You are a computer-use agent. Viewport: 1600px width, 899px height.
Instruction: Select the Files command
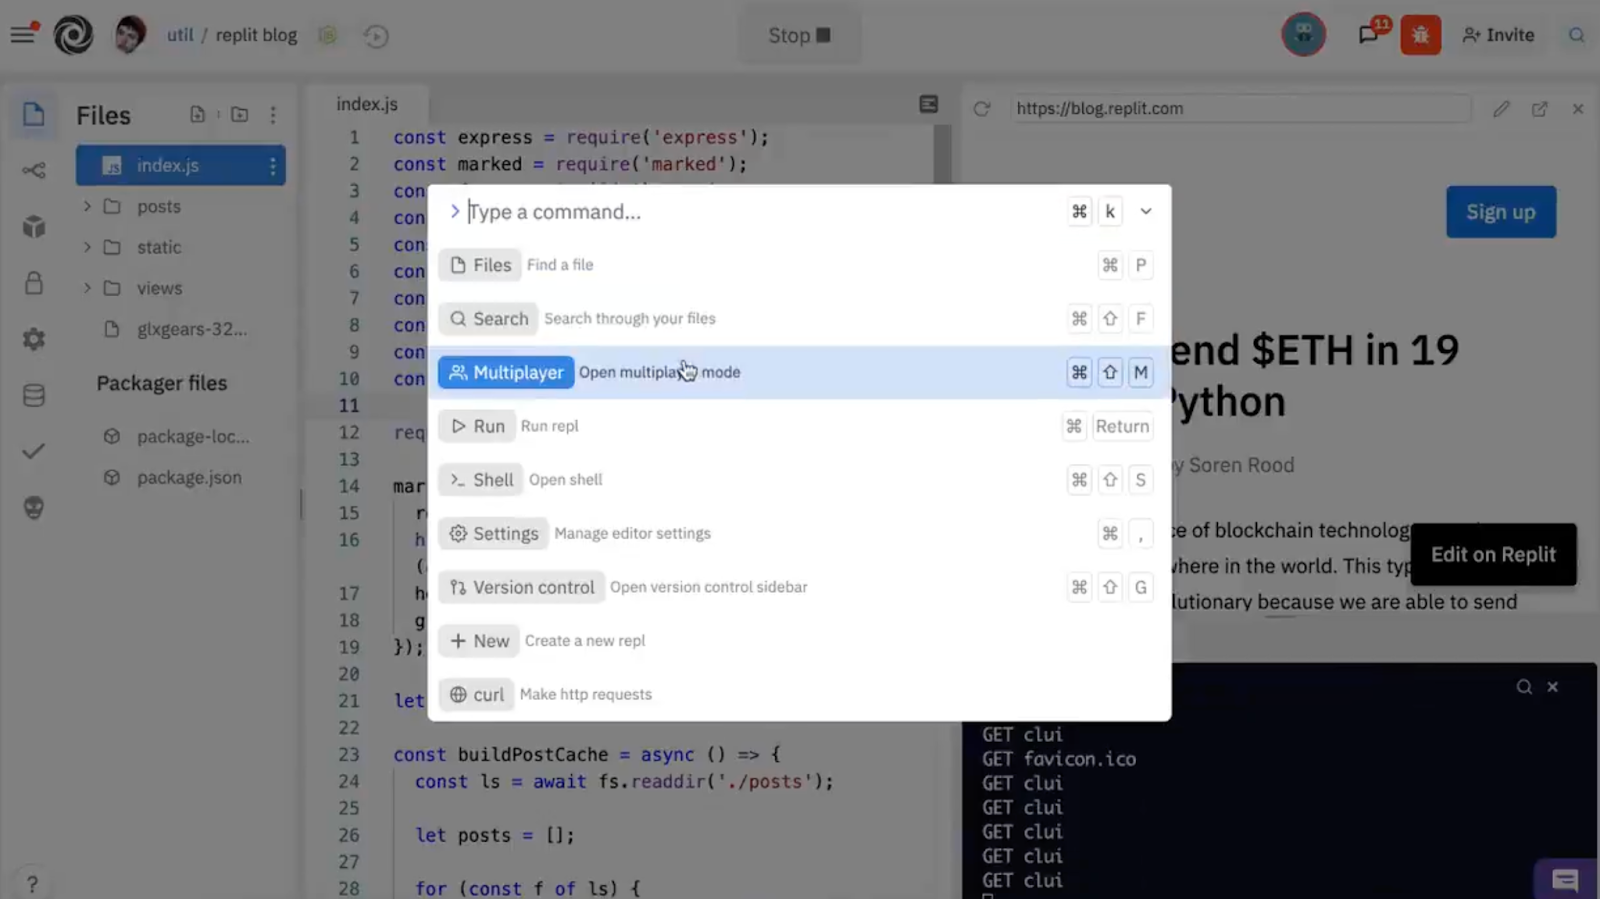click(x=799, y=265)
